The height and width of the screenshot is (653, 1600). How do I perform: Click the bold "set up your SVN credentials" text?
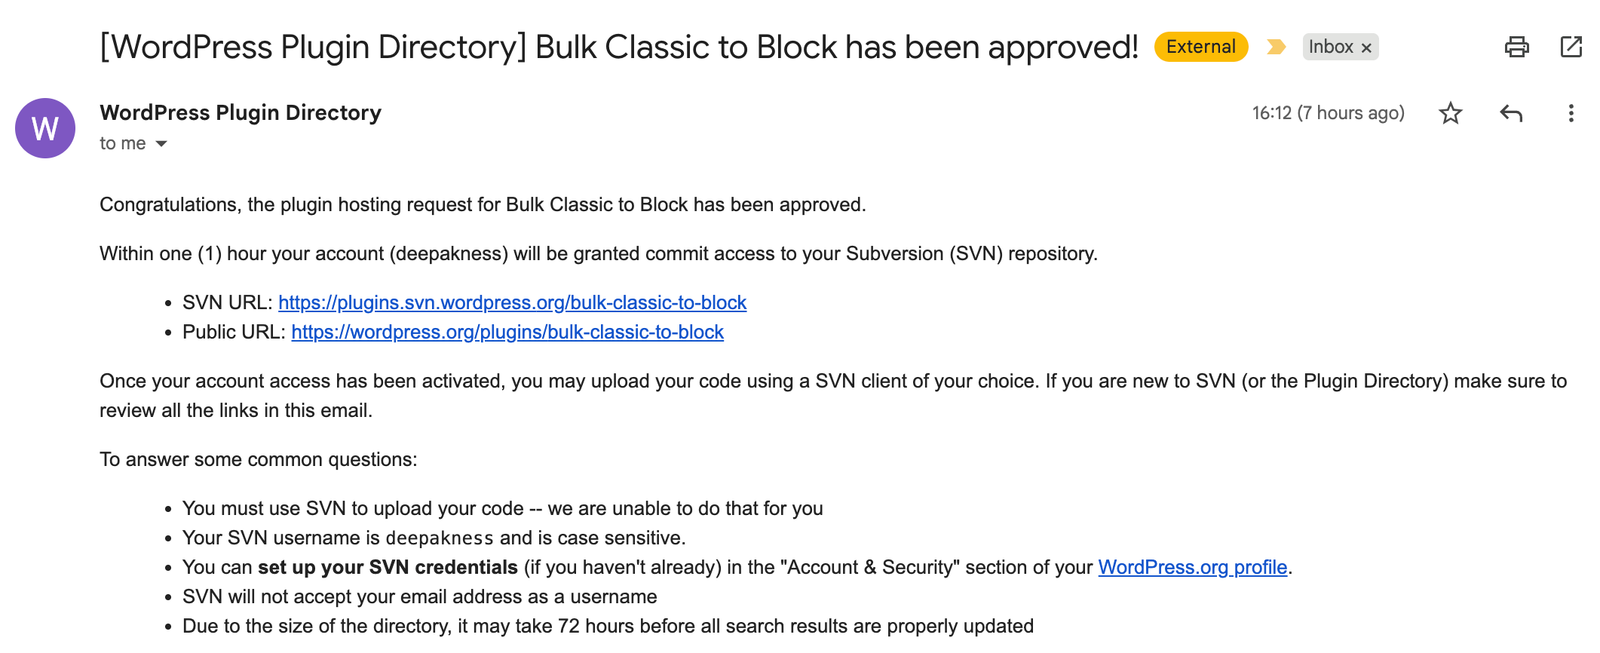pyautogui.click(x=387, y=567)
